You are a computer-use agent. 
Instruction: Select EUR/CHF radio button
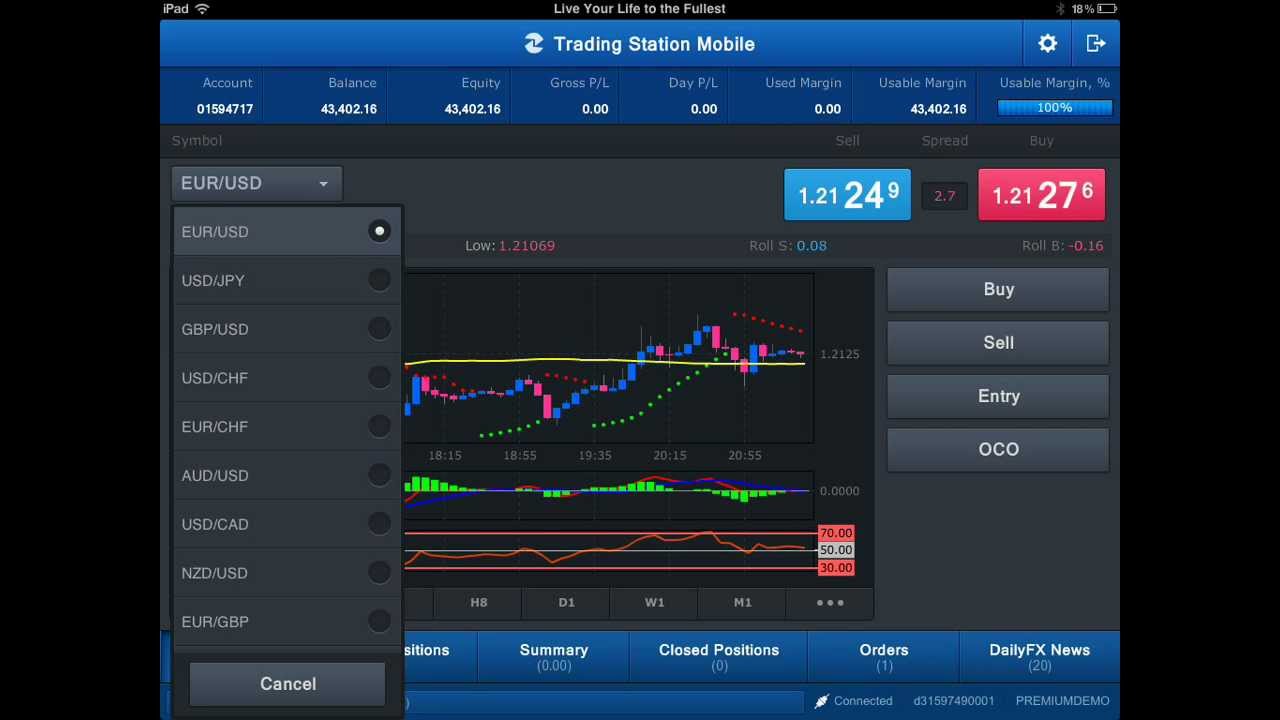coord(379,426)
